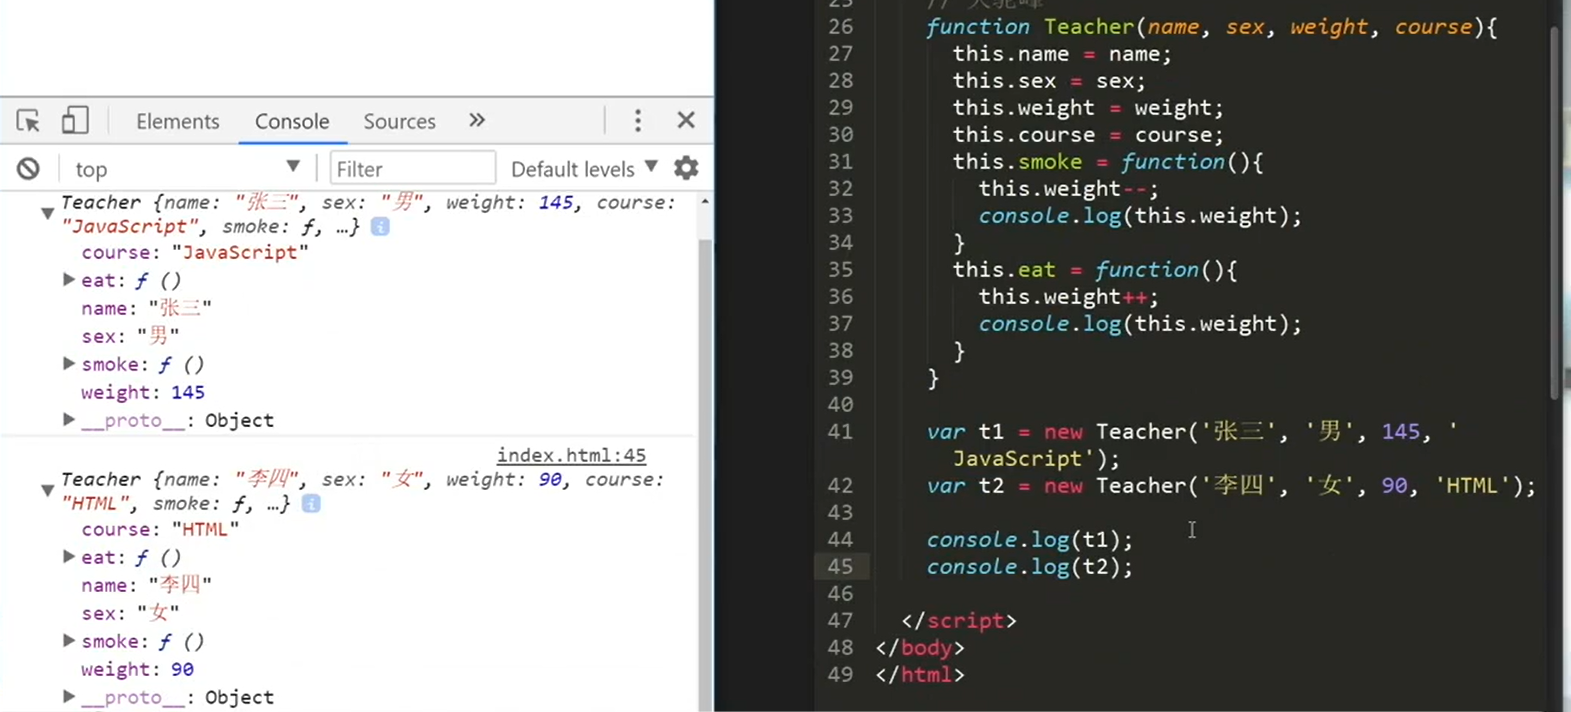Expand smoke function in 李四 object

pos(68,641)
